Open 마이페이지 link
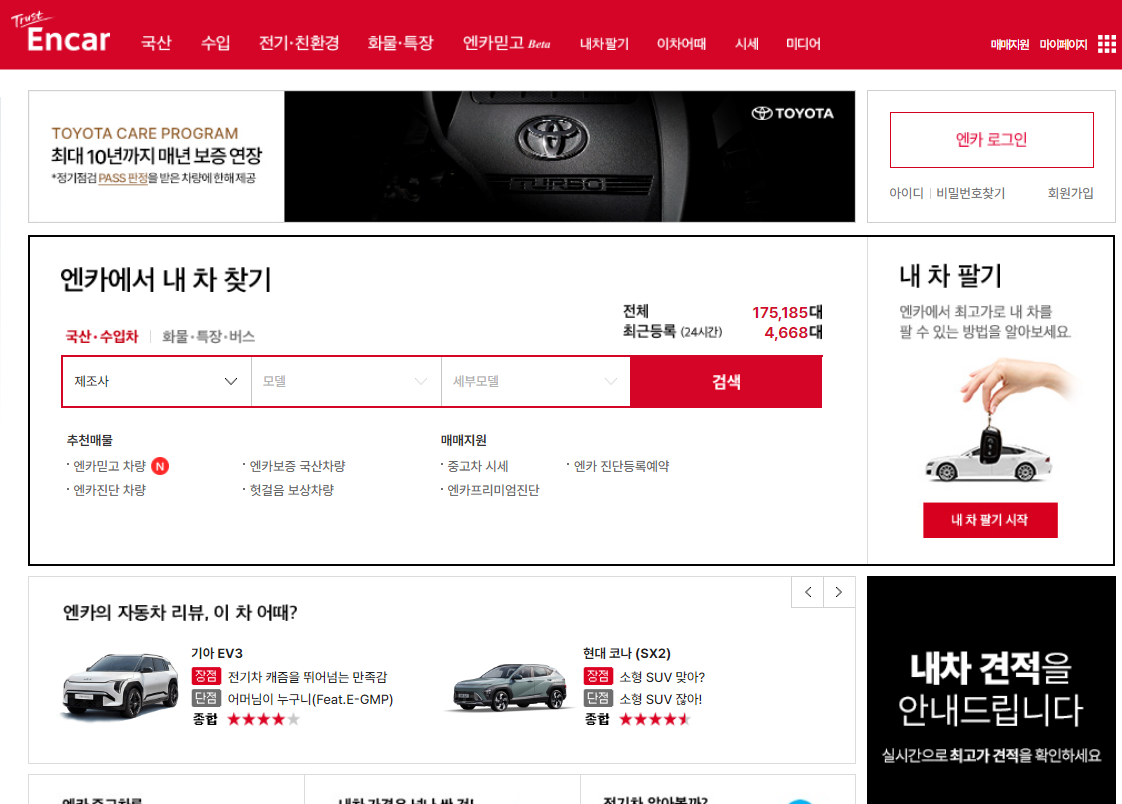The image size is (1122, 804). pos(1063,44)
